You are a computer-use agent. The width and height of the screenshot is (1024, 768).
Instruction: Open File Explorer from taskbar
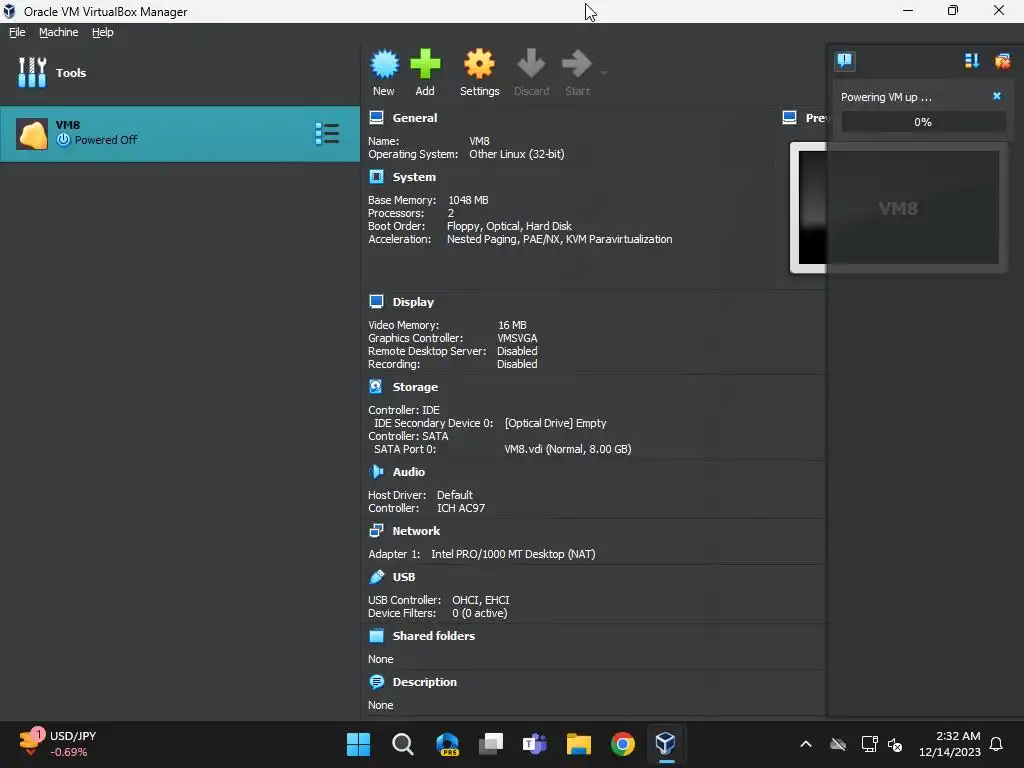tap(579, 744)
